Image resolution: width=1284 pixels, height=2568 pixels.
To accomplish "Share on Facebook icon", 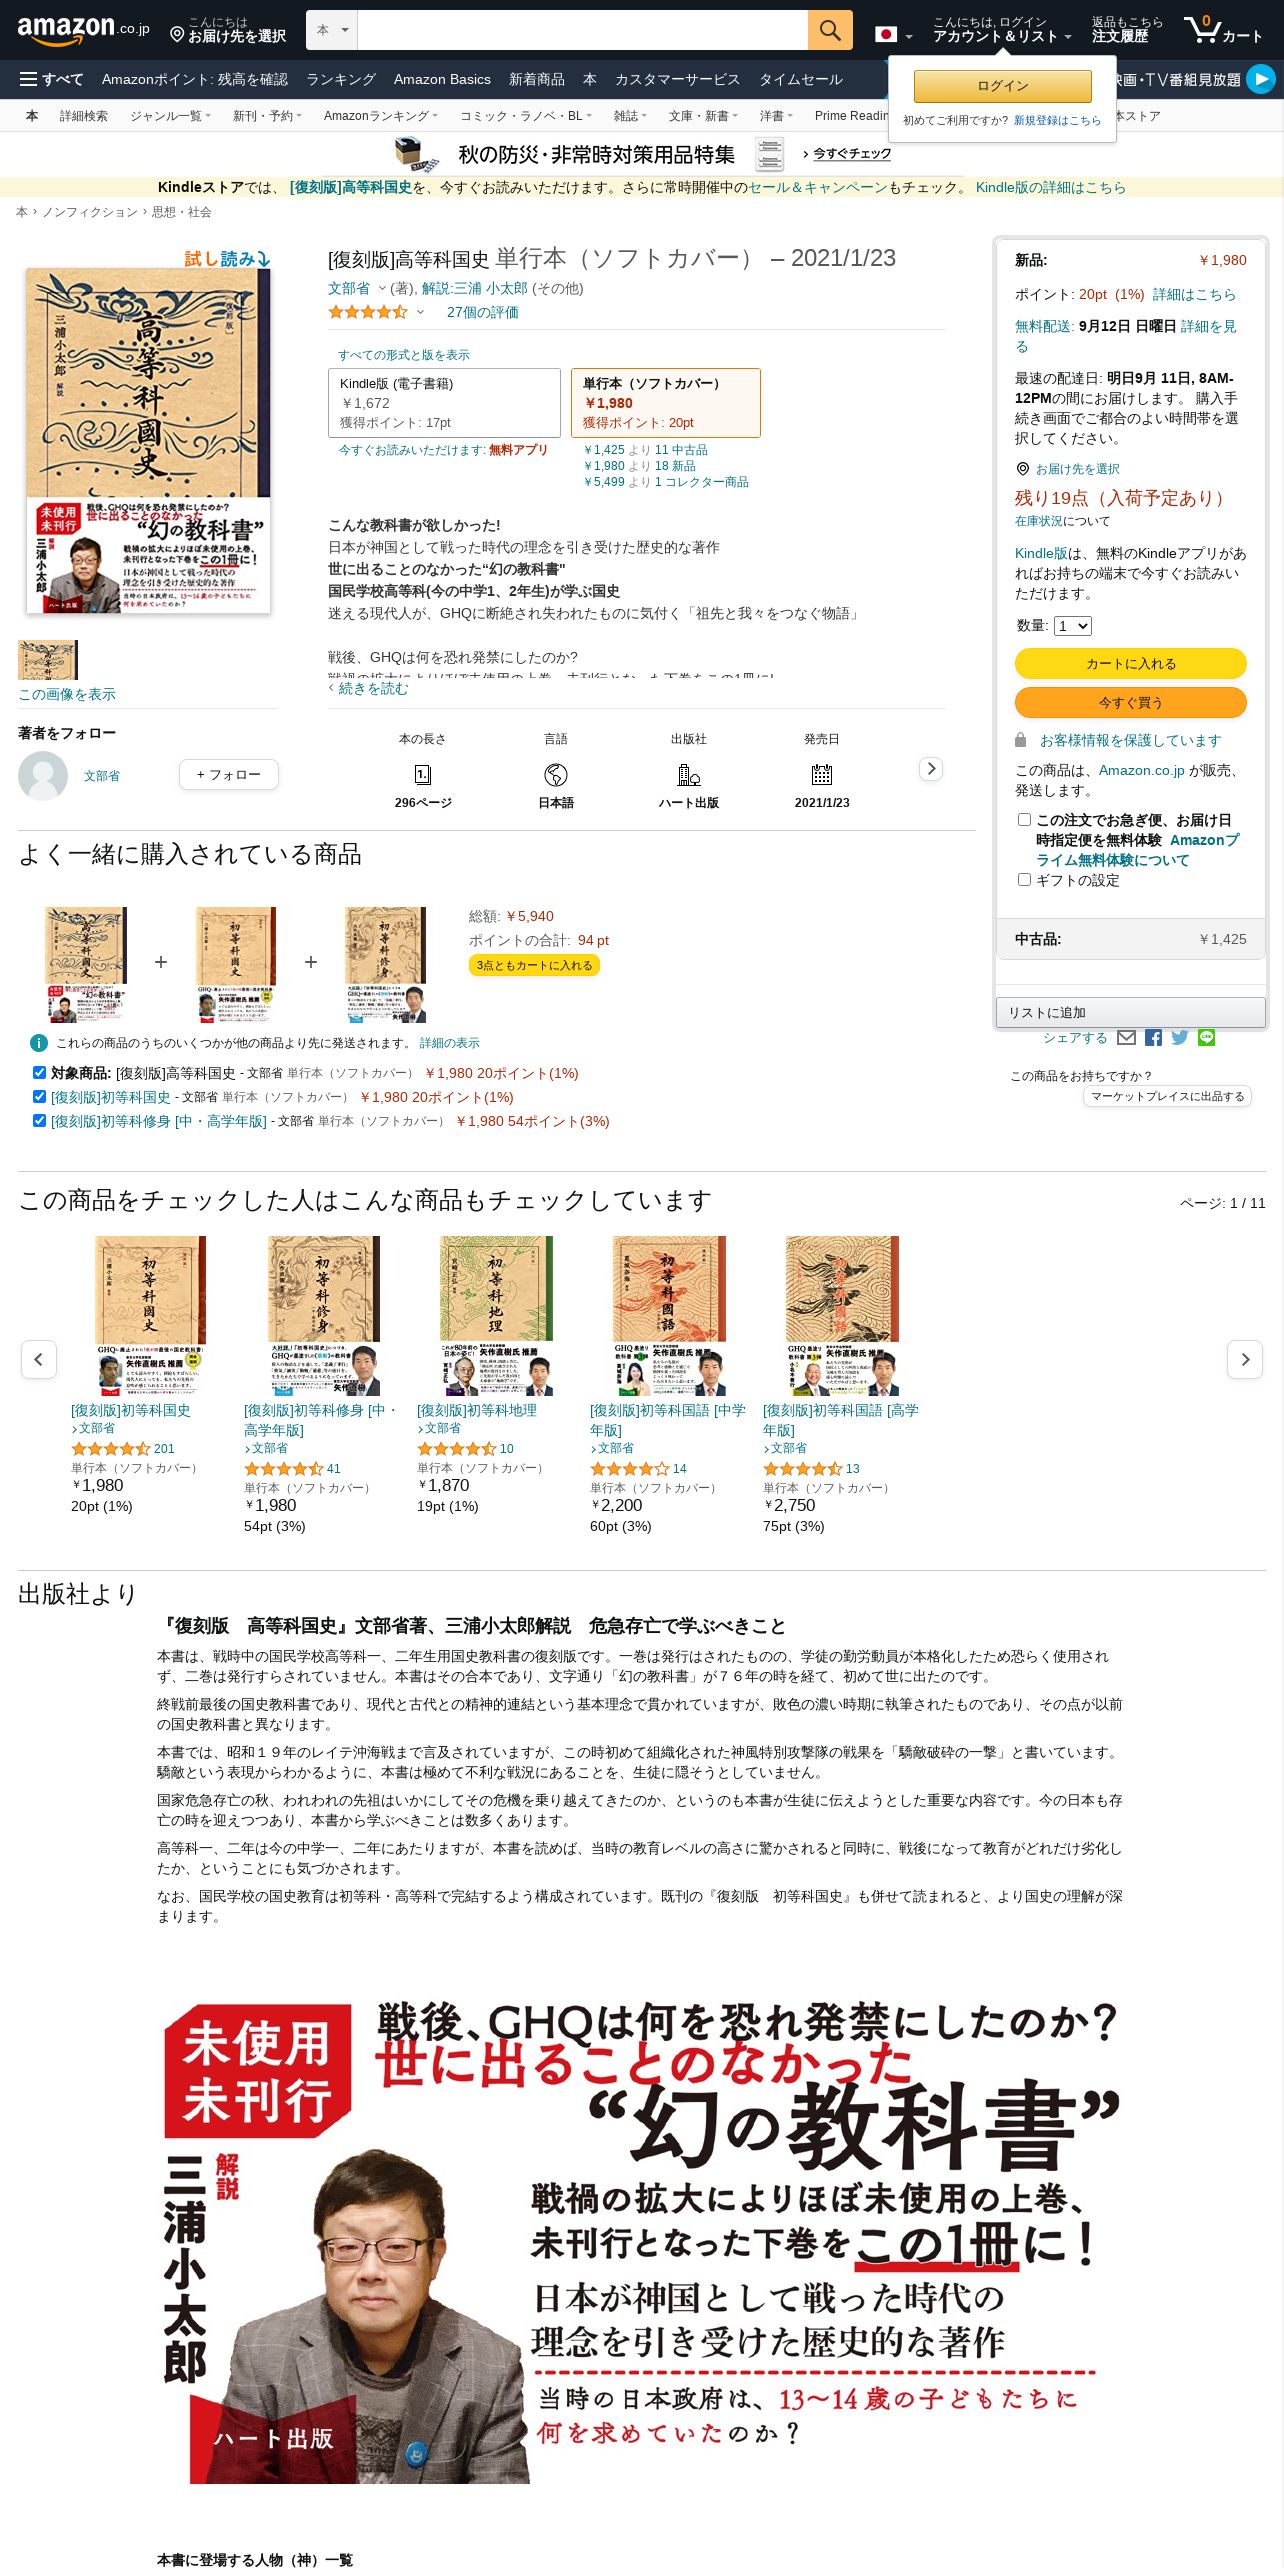I will tap(1153, 1038).
